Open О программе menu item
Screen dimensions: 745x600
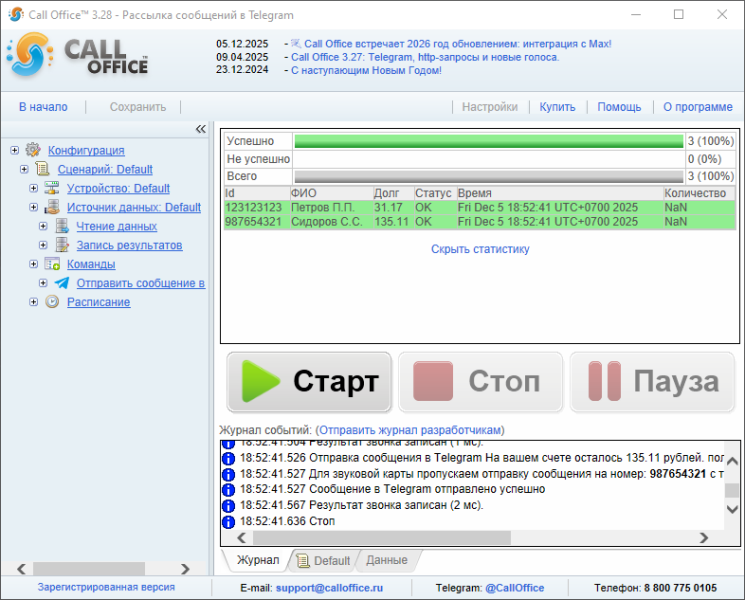698,107
